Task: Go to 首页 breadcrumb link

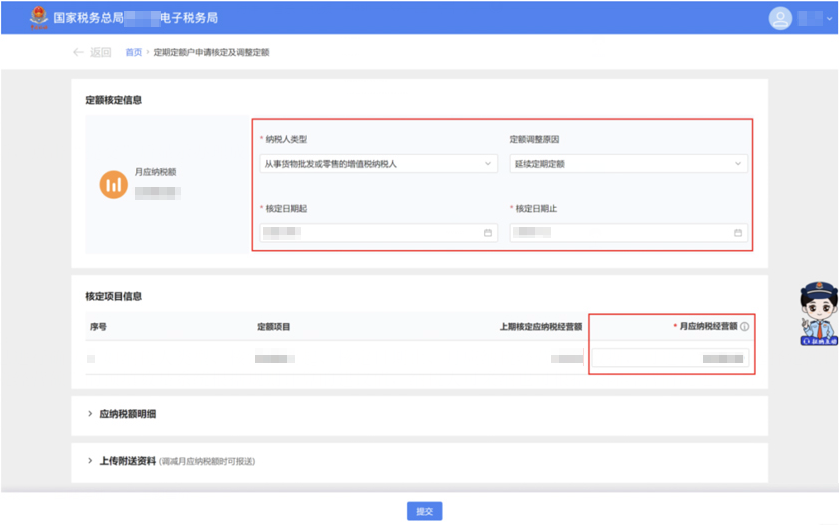Action: pos(133,52)
